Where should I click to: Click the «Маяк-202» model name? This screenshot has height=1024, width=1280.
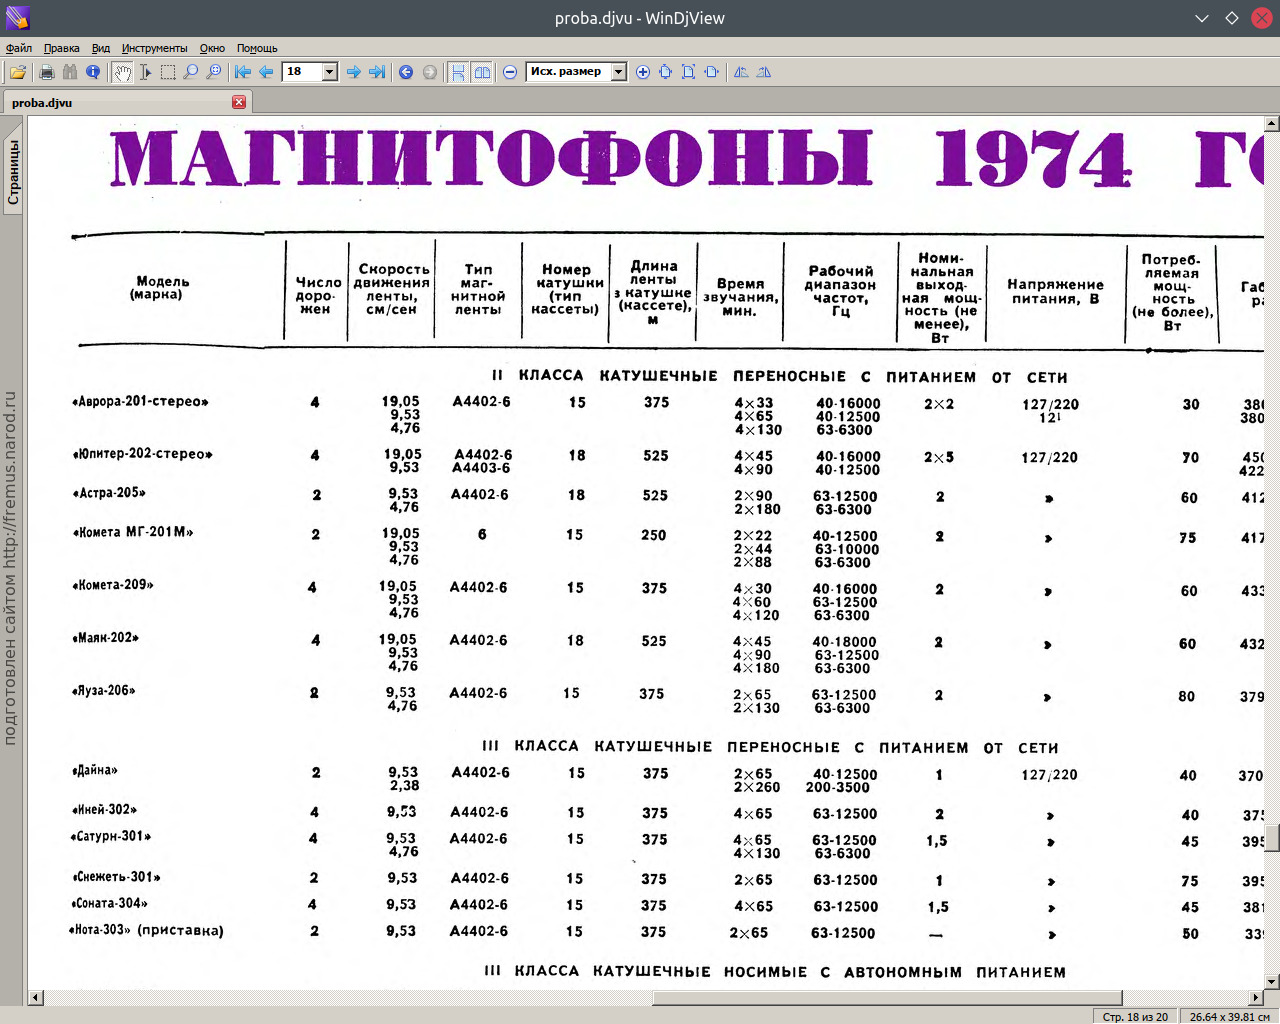[105, 637]
